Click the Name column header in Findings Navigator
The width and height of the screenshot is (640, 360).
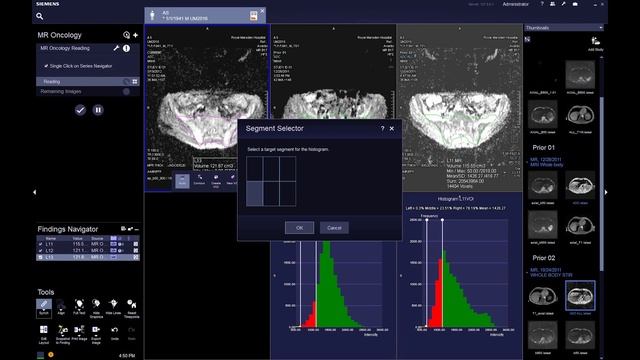tap(51, 238)
